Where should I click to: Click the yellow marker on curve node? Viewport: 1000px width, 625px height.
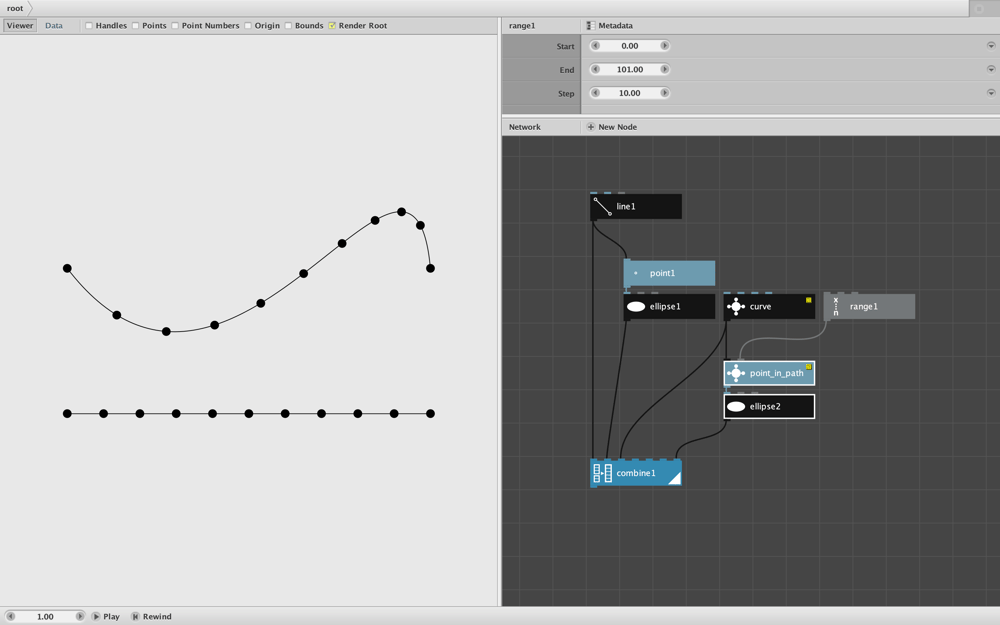(809, 300)
